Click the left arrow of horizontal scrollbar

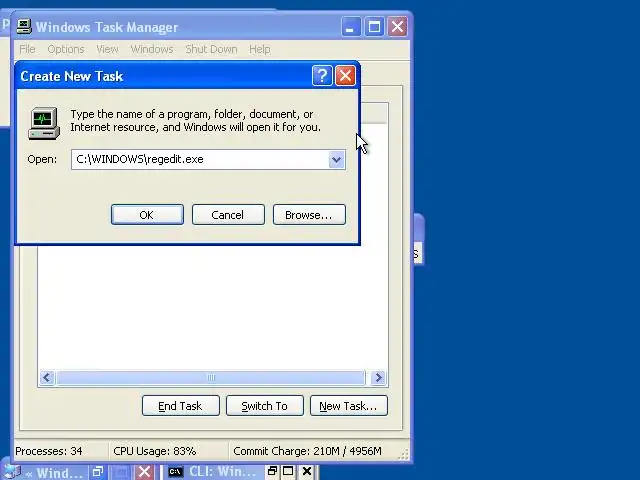(x=47, y=378)
